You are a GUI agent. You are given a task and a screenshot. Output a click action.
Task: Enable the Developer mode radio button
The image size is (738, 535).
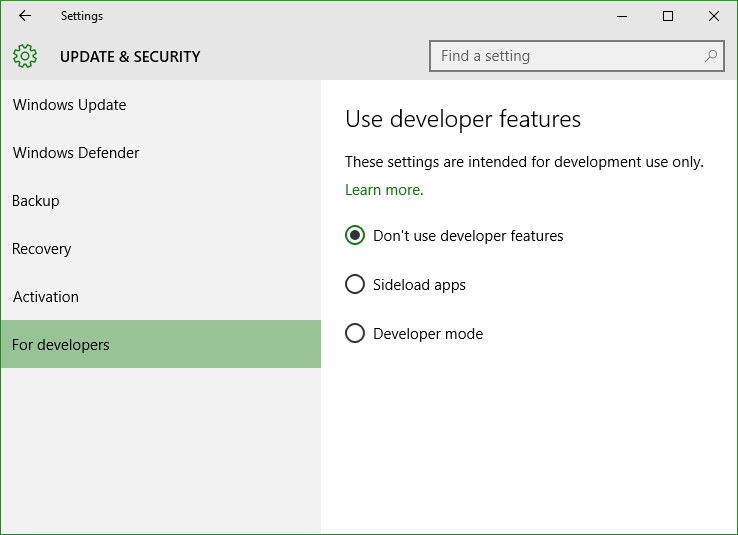click(x=355, y=333)
